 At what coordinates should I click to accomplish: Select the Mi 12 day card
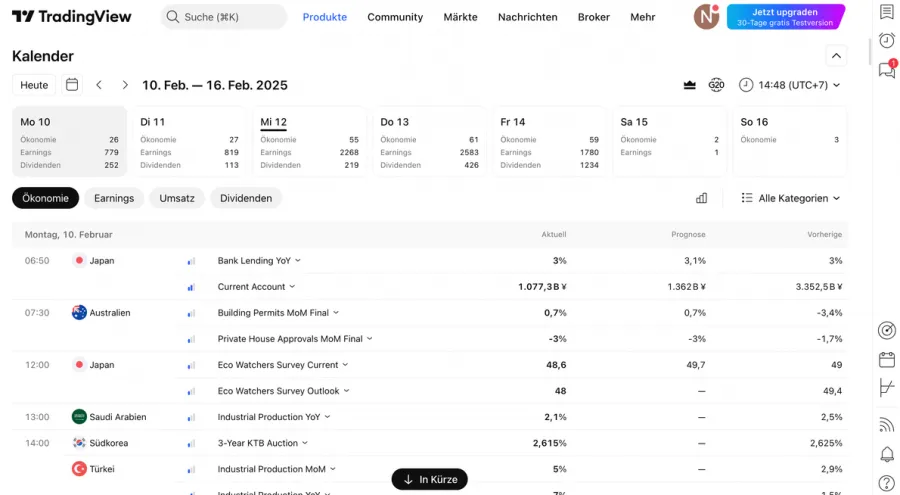(309, 141)
